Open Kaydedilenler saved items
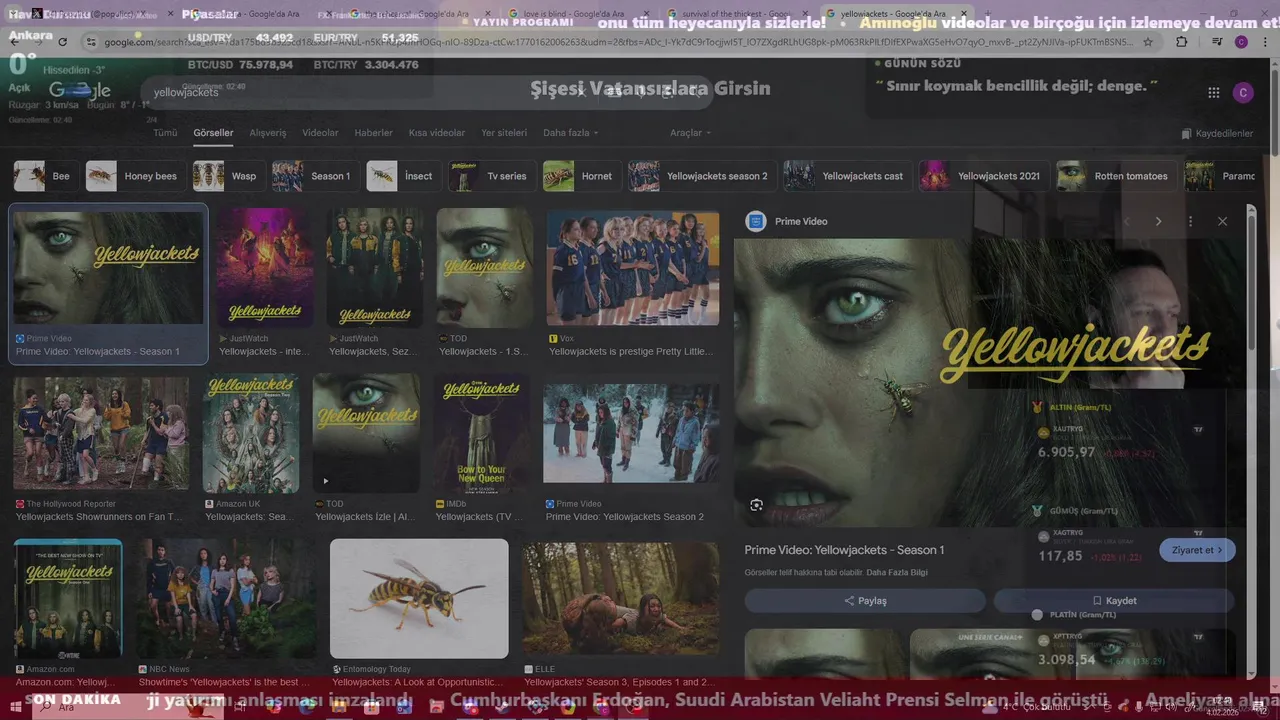Screen dimensions: 1280x720 1217,133
